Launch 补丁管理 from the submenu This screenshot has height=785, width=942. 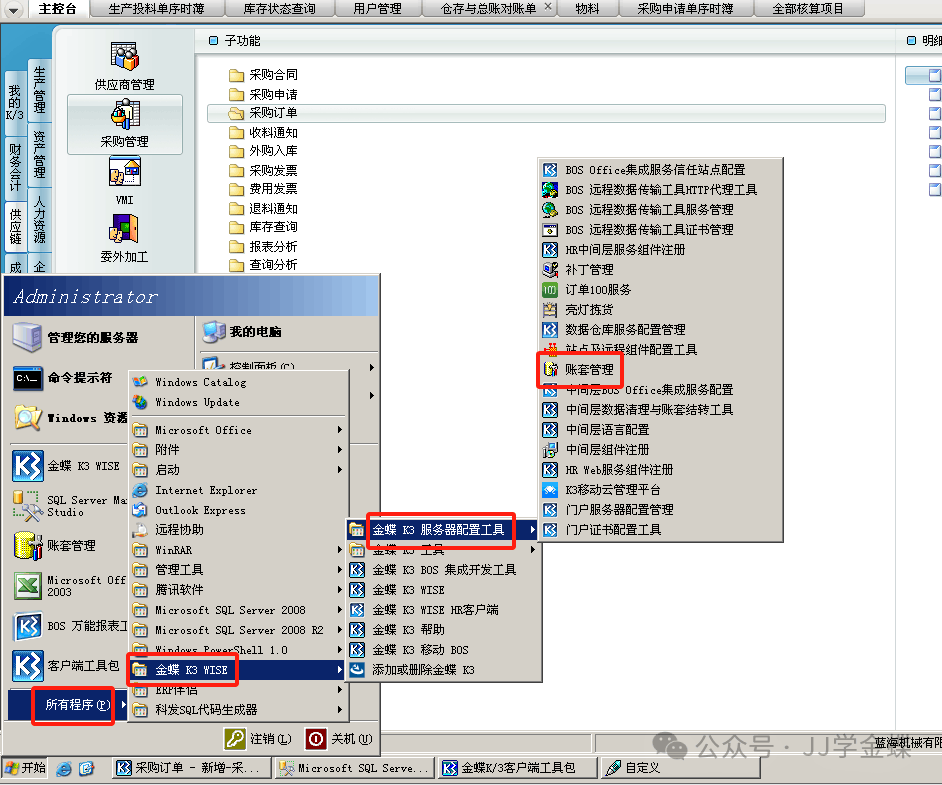pyautogui.click(x=589, y=270)
